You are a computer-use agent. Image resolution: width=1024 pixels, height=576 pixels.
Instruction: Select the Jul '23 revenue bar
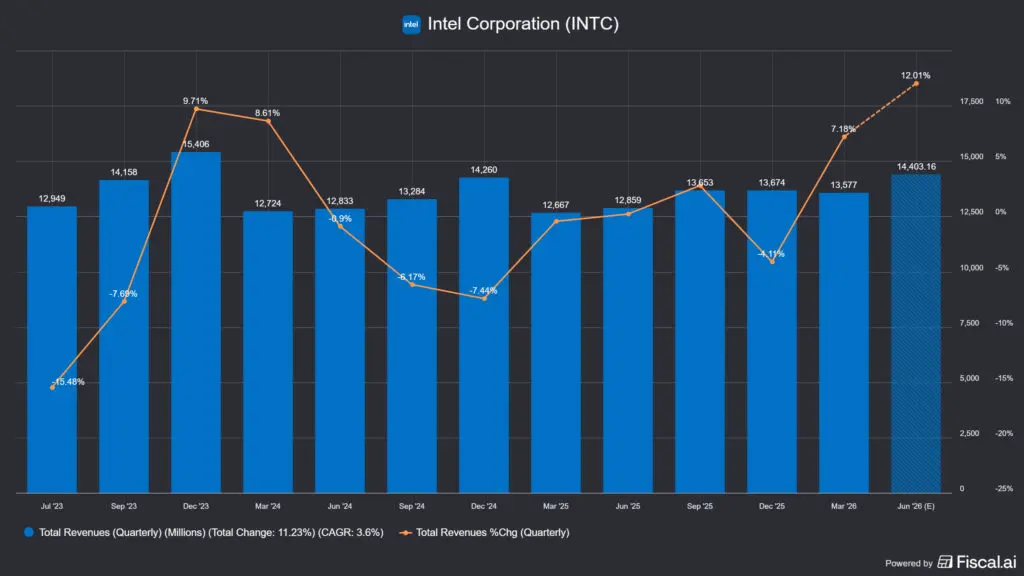tap(52, 349)
